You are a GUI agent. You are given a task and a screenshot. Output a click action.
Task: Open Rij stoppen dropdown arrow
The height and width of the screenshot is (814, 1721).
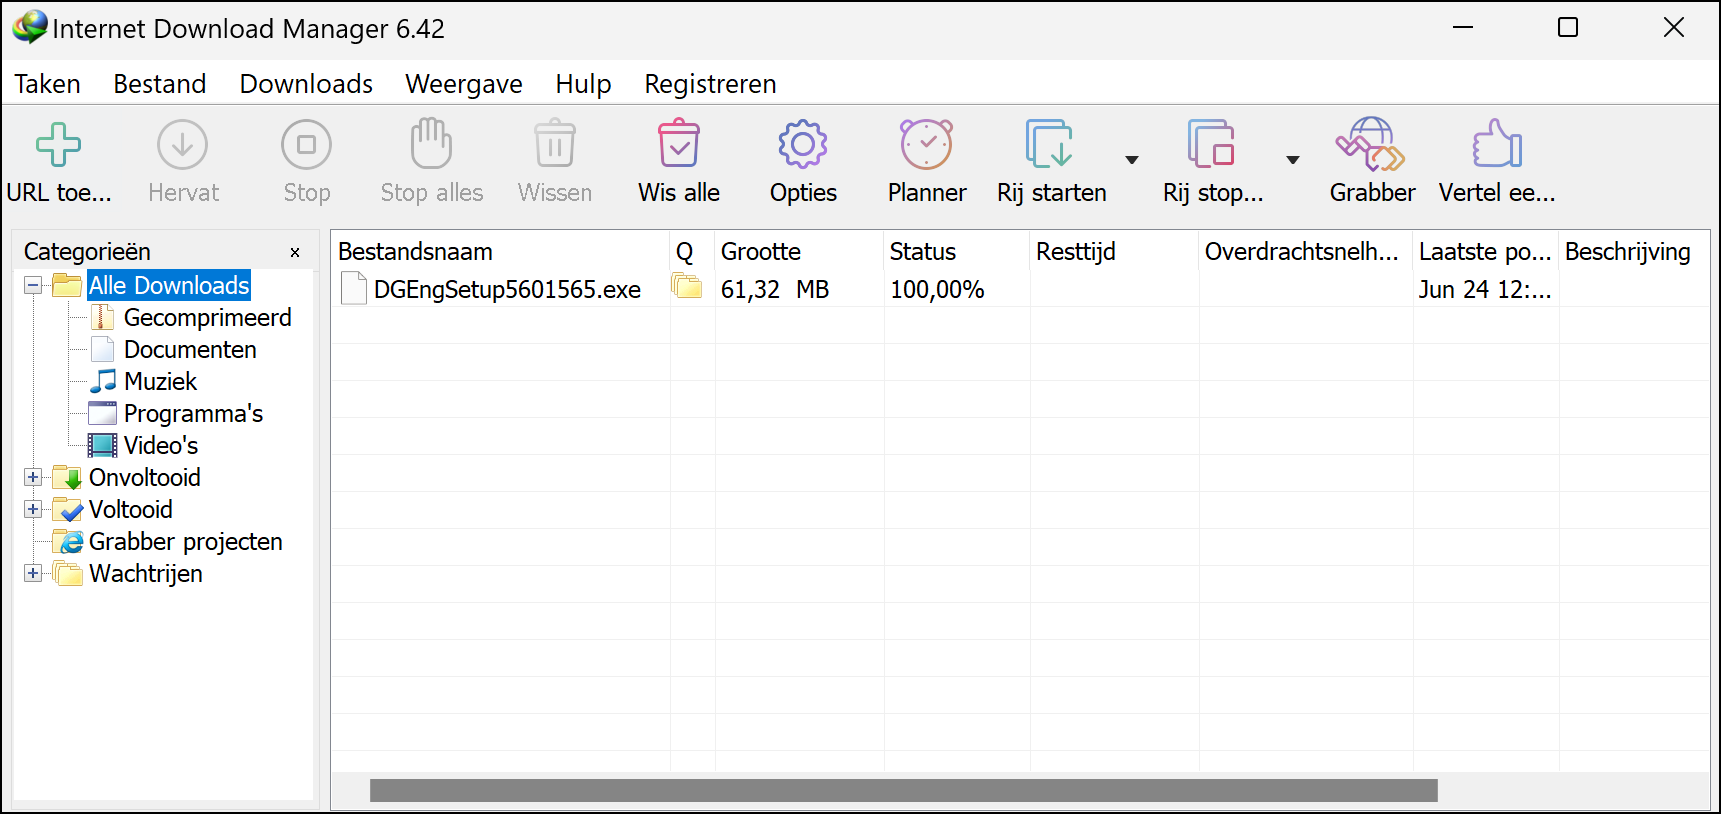tap(1293, 160)
